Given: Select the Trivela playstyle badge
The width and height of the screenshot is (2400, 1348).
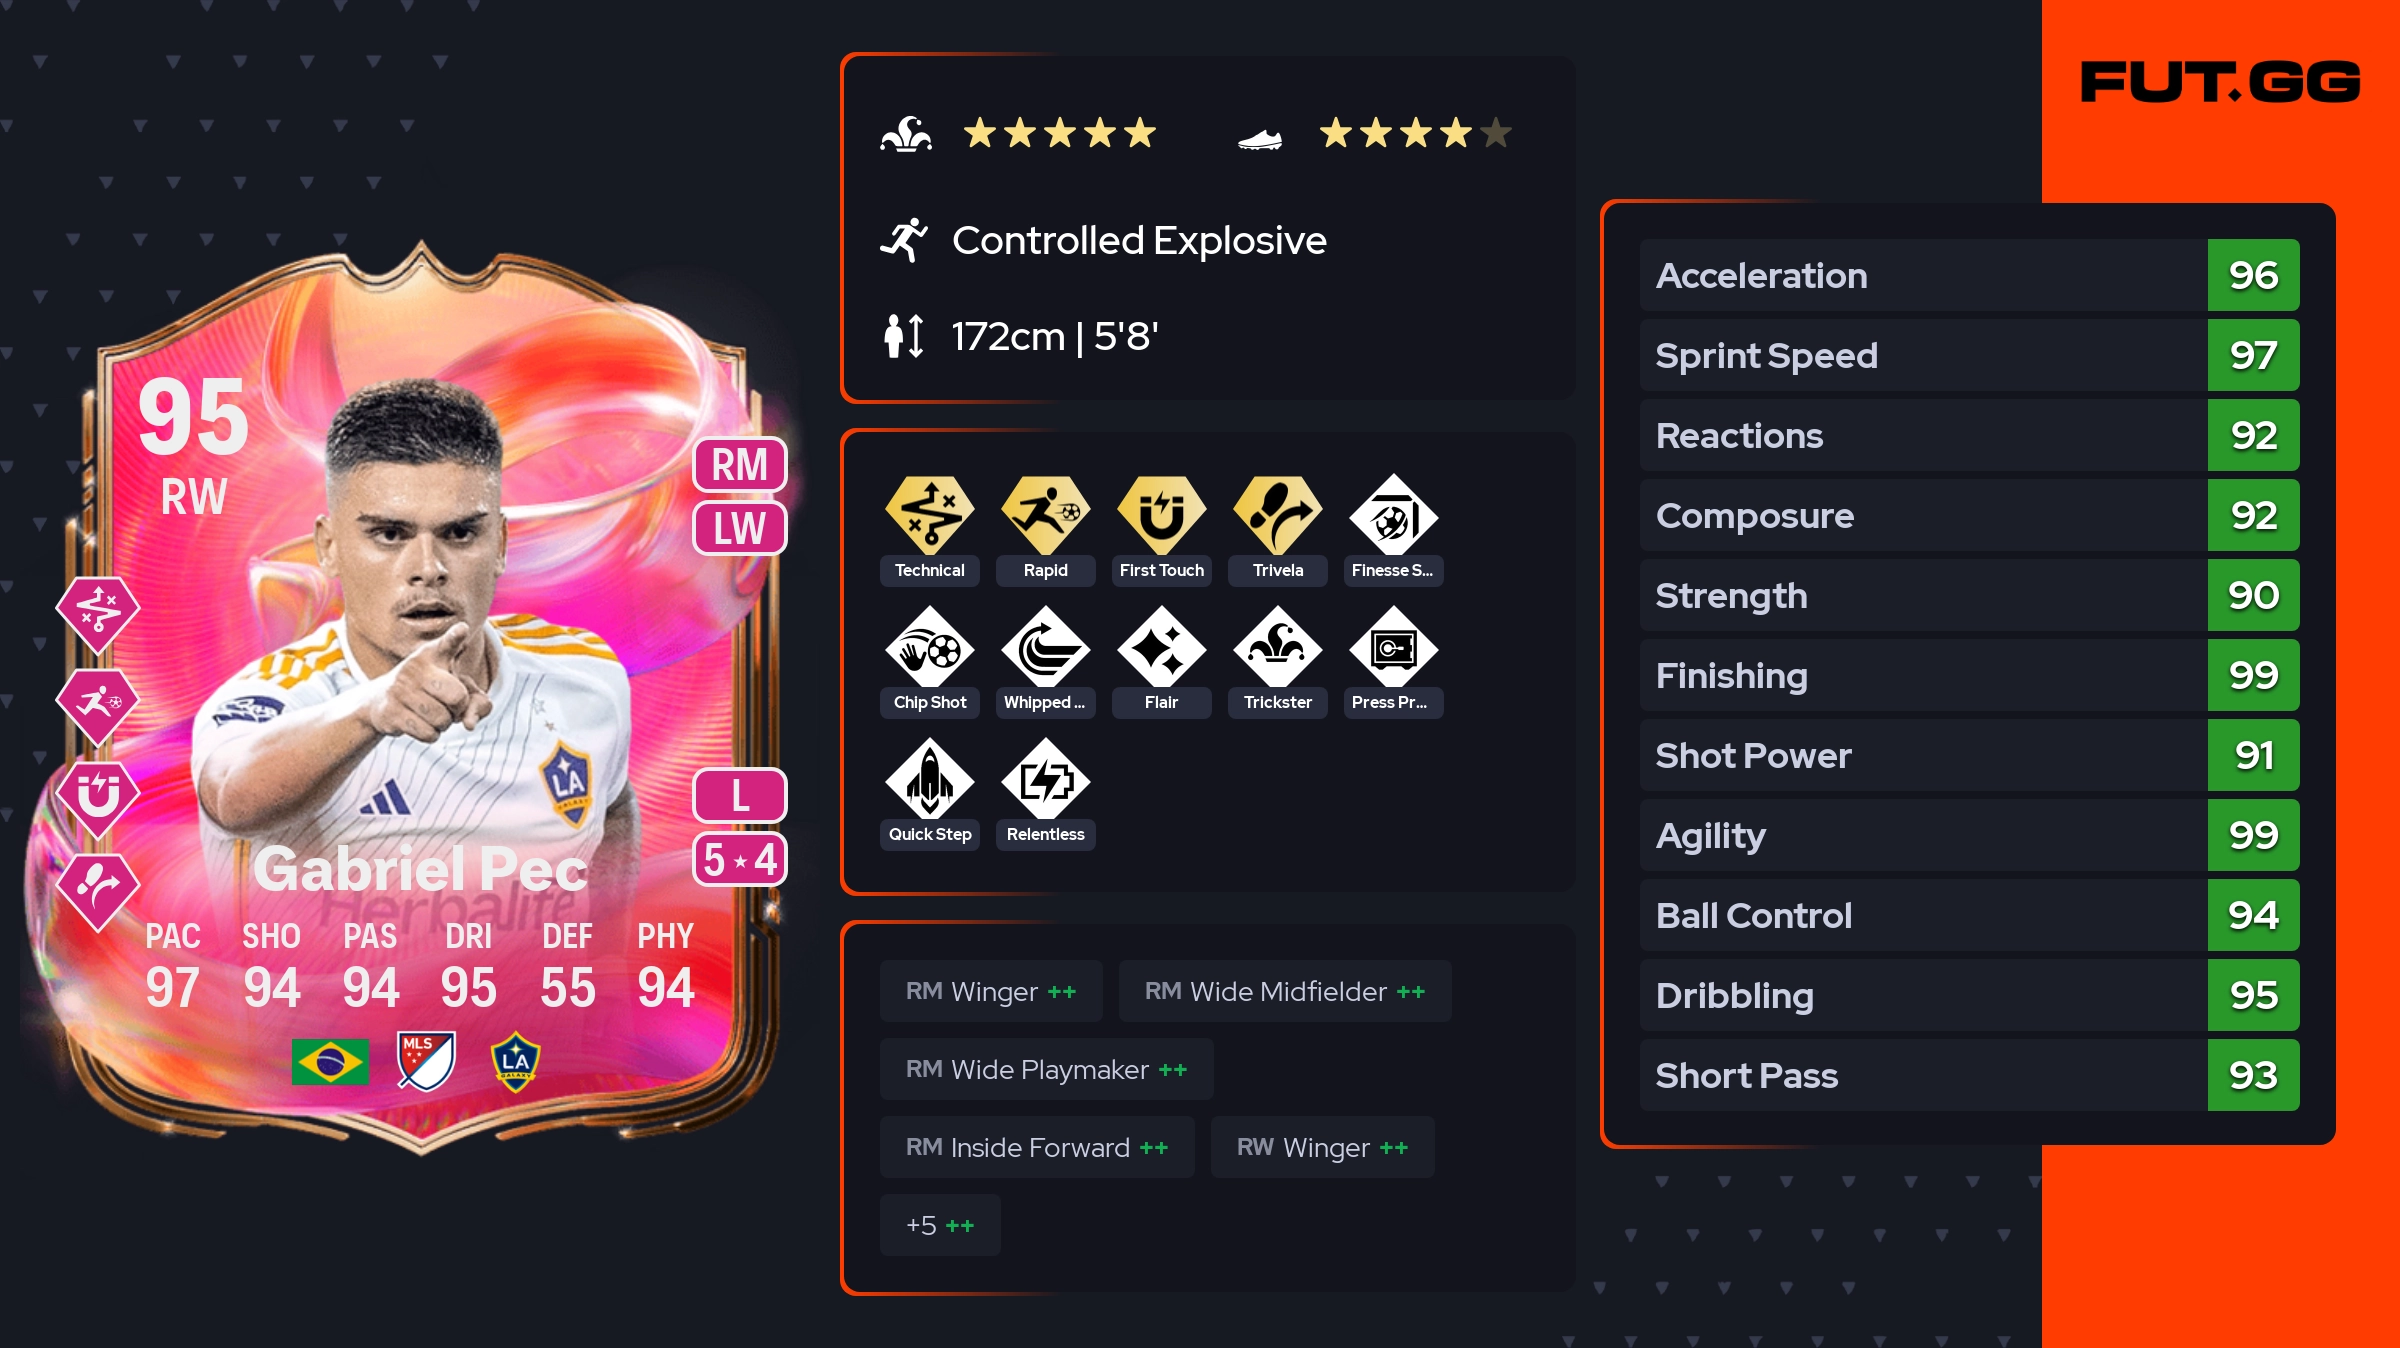Looking at the screenshot, I should [x=1277, y=515].
